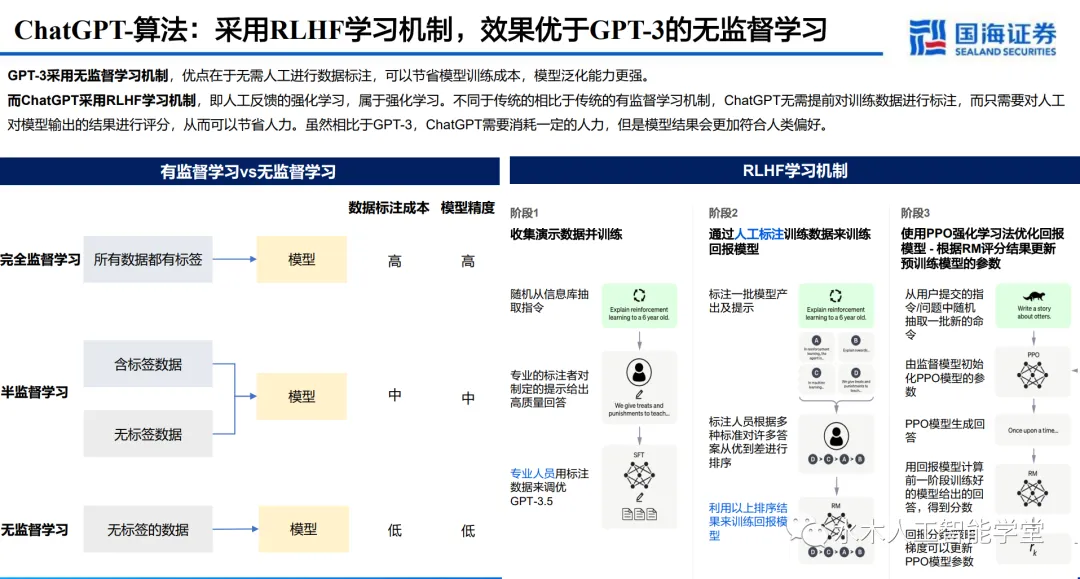1080x579 pixels.
Task: Click the PPO neural network icon
Action: [1032, 375]
